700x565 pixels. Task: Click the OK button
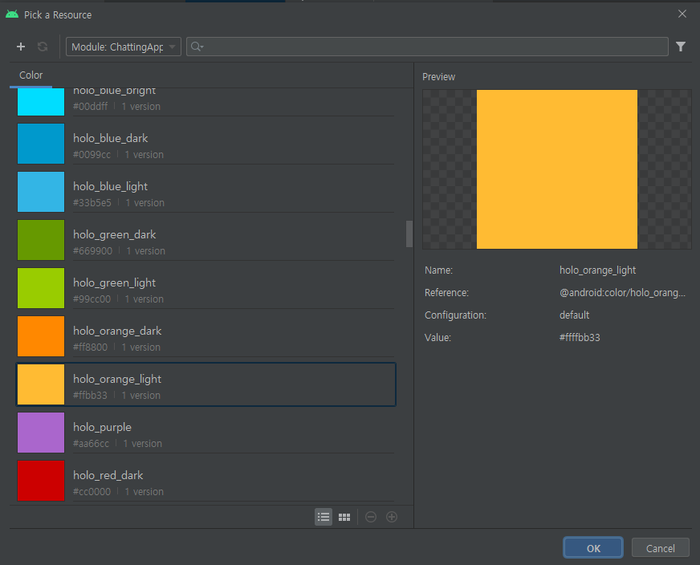point(593,548)
